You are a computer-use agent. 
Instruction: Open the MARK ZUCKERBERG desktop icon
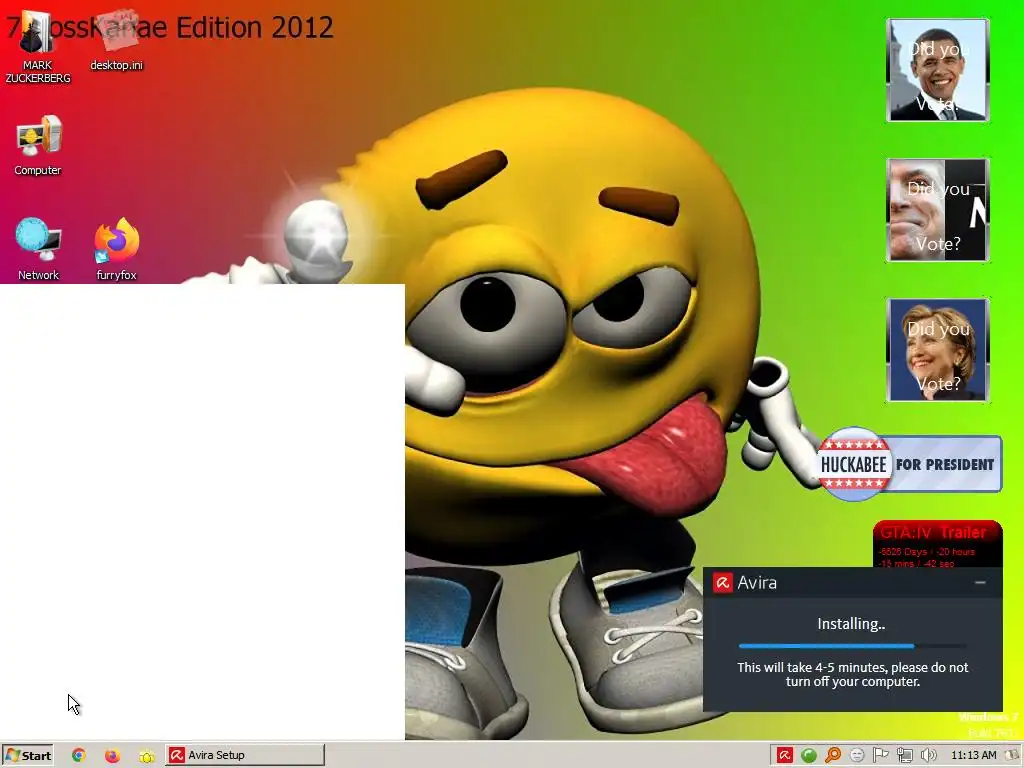tap(37, 47)
